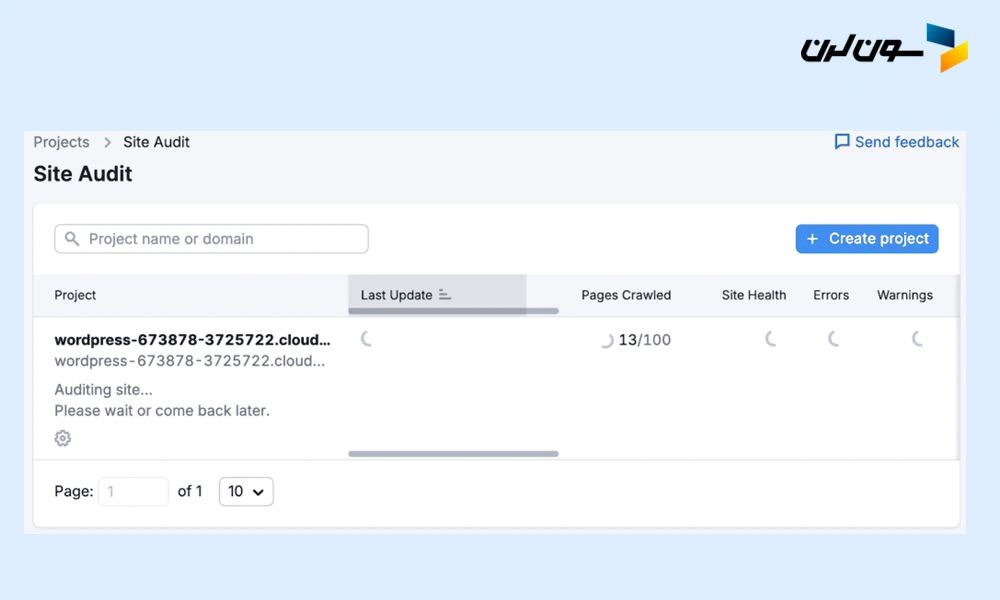Viewport: 1000px width, 600px height.
Task: Click the plus icon on Create project
Action: 812,239
